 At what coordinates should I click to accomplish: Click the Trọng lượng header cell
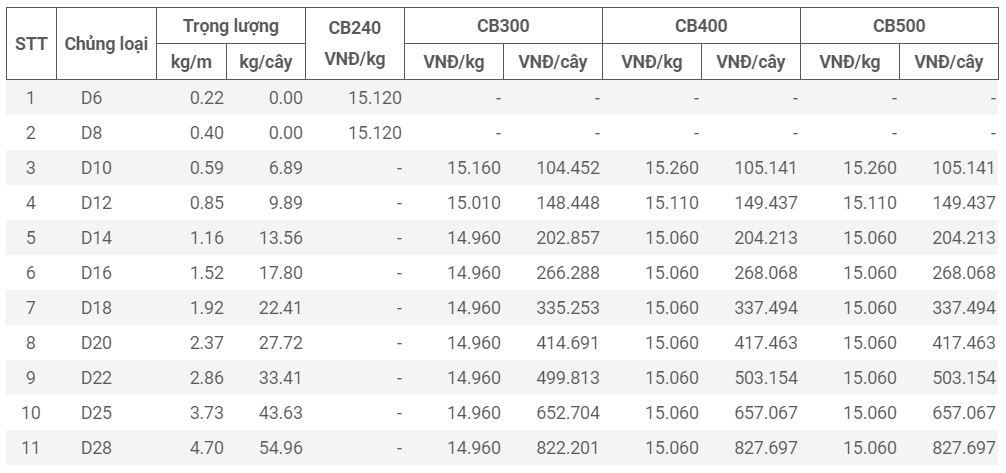pos(231,26)
